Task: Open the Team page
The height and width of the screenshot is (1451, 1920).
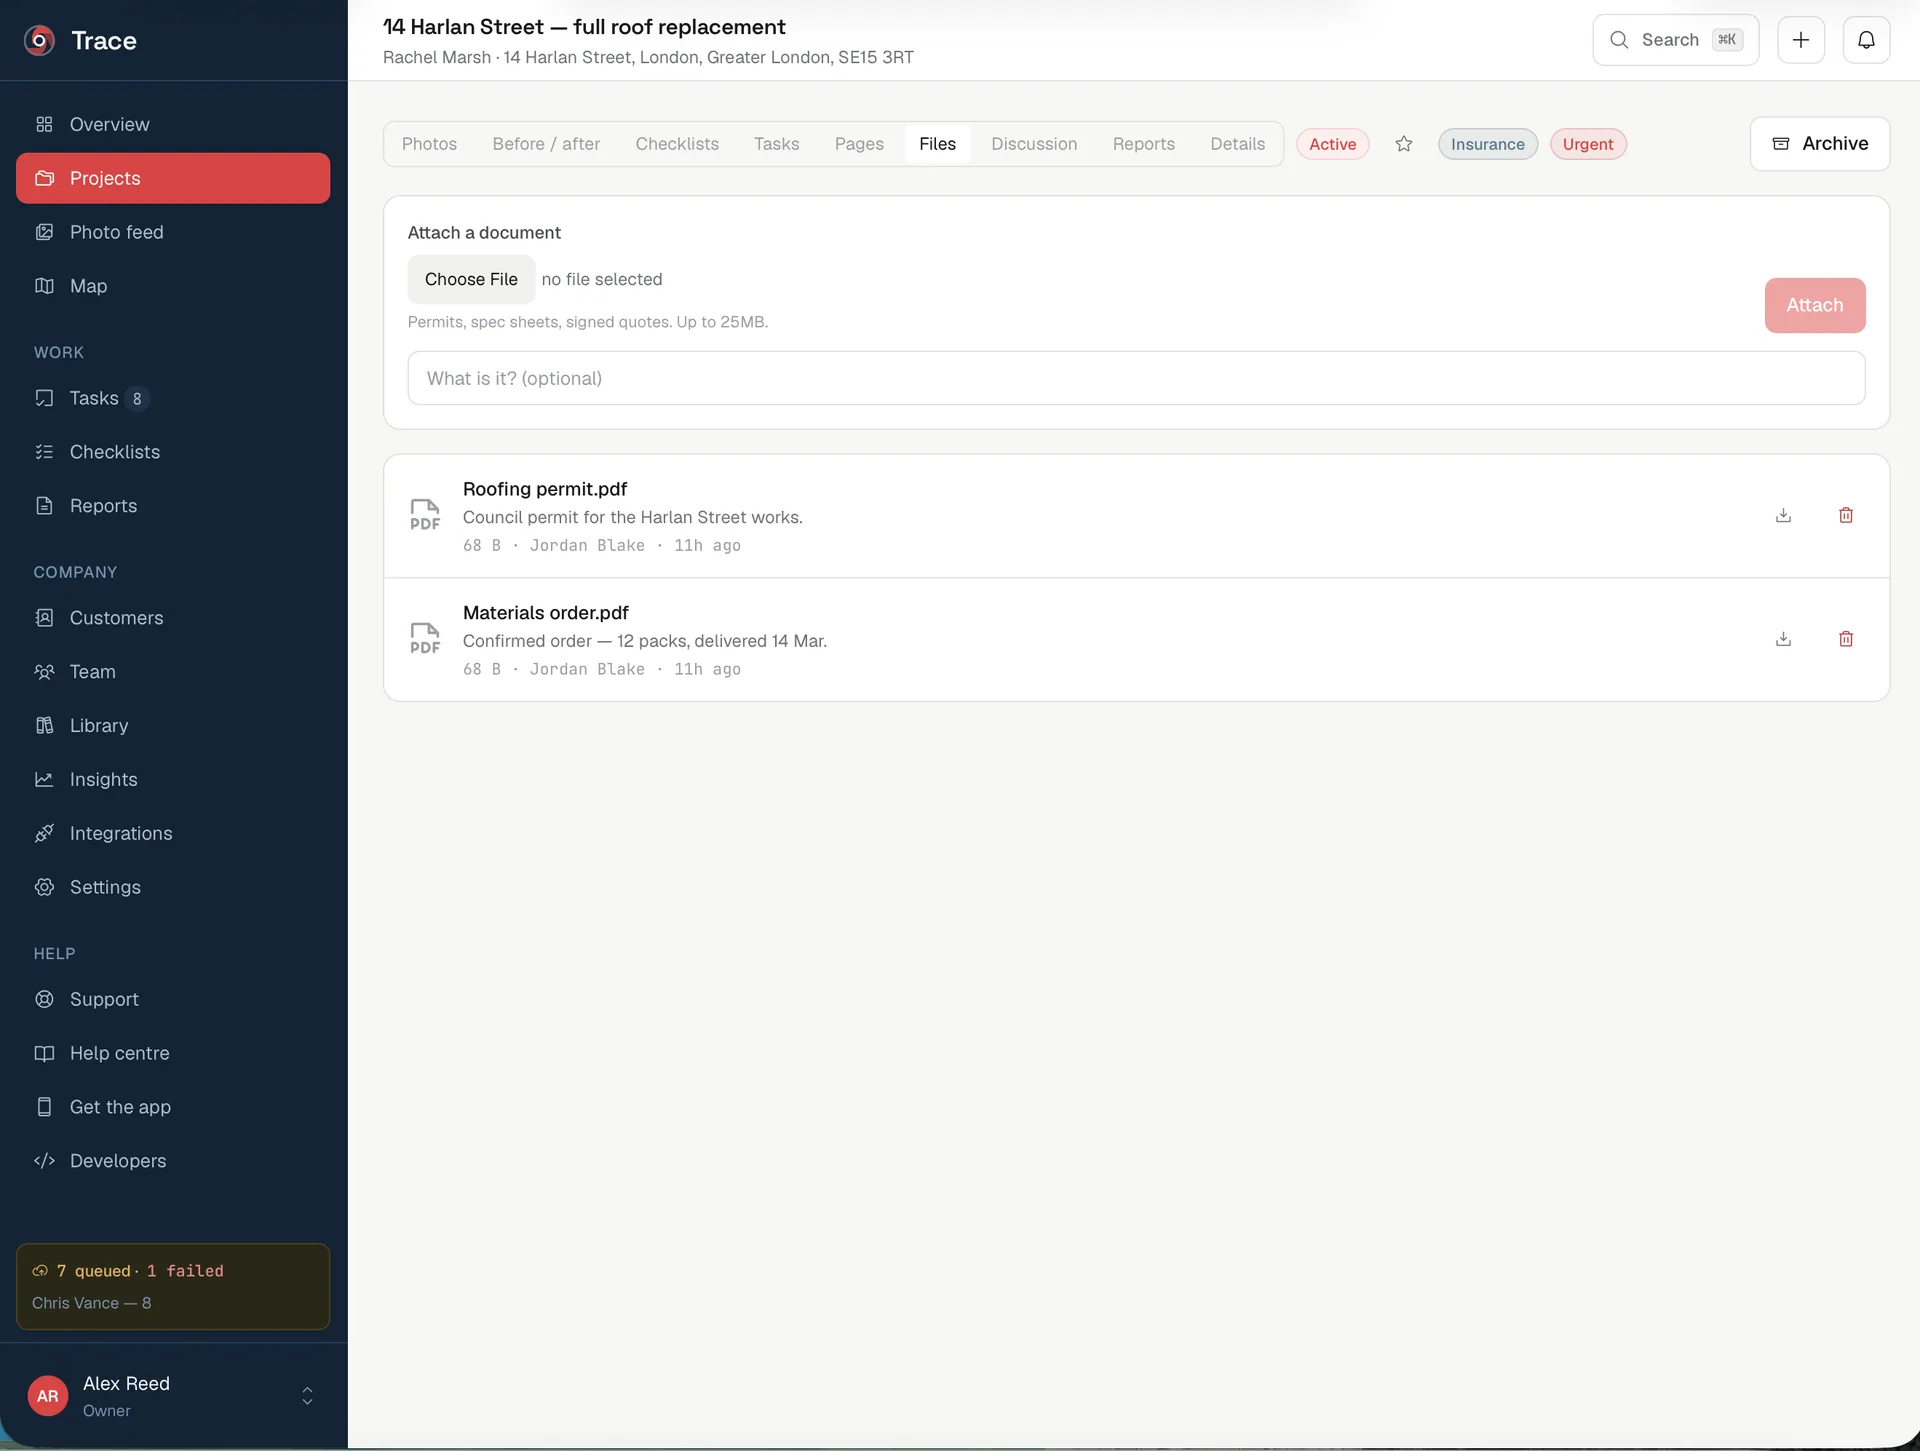Action: (173, 672)
